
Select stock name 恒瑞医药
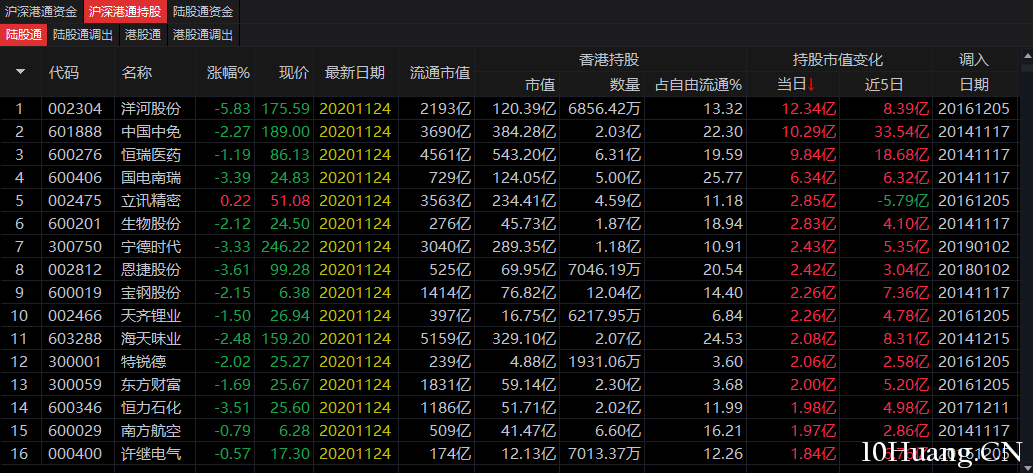[151, 155]
